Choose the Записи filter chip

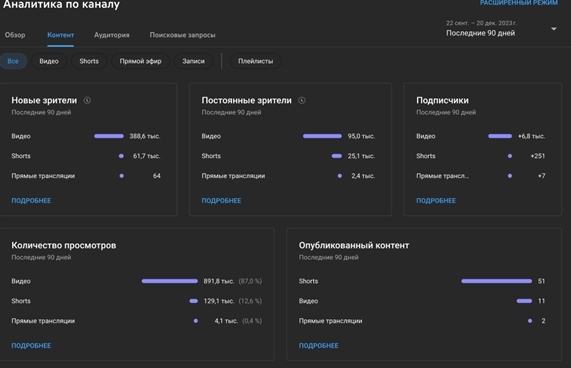193,61
